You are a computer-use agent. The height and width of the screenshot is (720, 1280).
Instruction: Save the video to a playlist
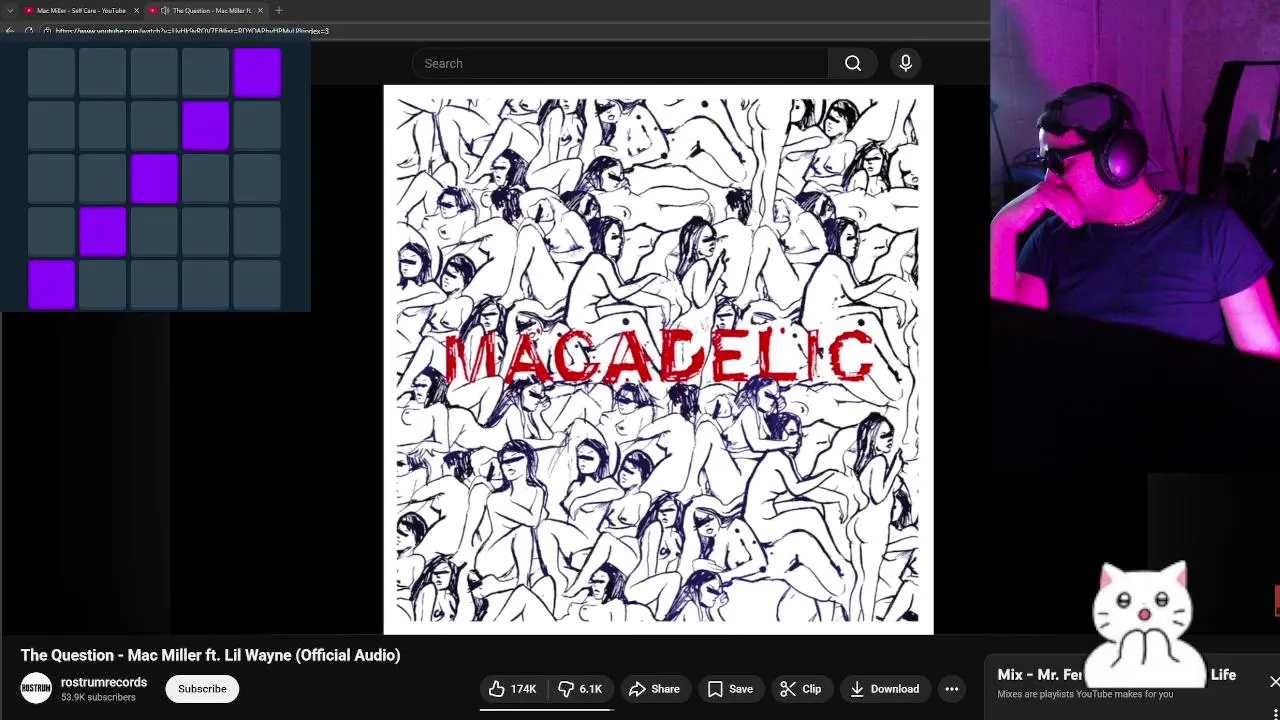point(730,689)
